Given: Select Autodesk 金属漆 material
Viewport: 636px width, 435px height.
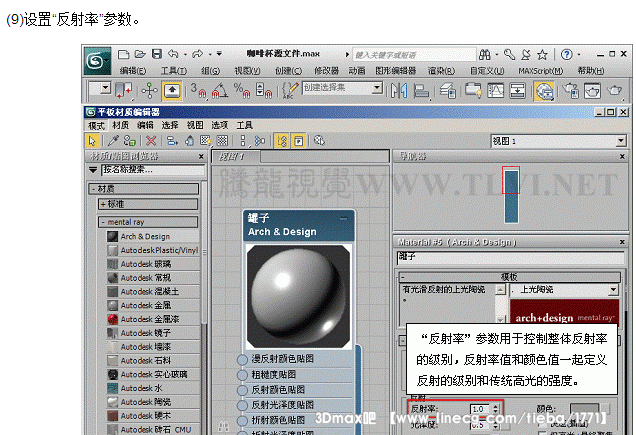Looking at the screenshot, I should click(153, 319).
